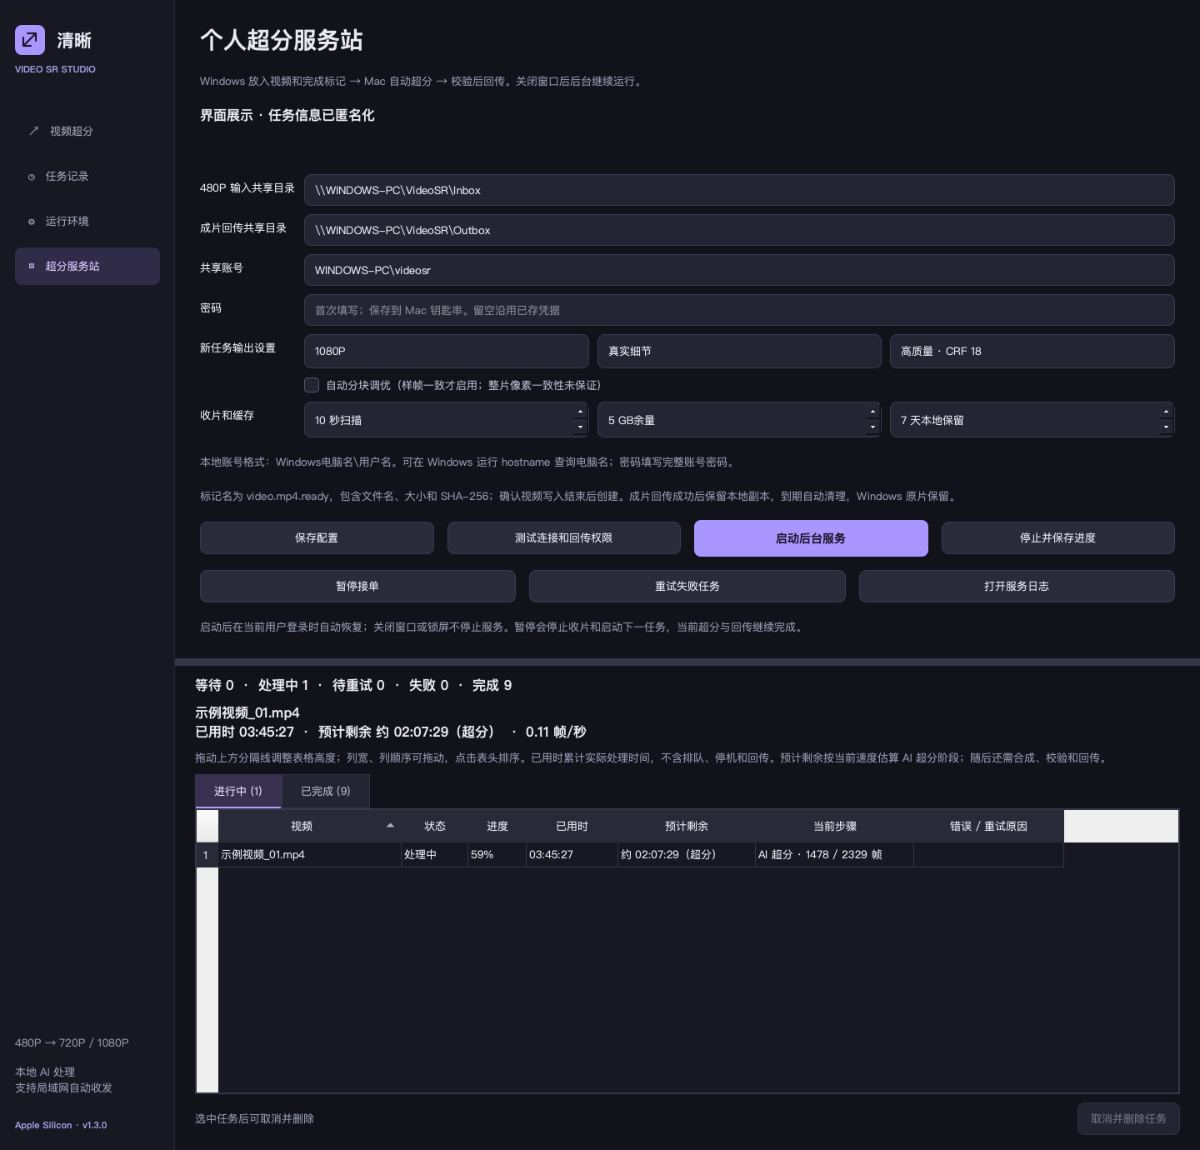Click 取消并删除任务 button
This screenshot has height=1150, width=1200.
click(1128, 1119)
